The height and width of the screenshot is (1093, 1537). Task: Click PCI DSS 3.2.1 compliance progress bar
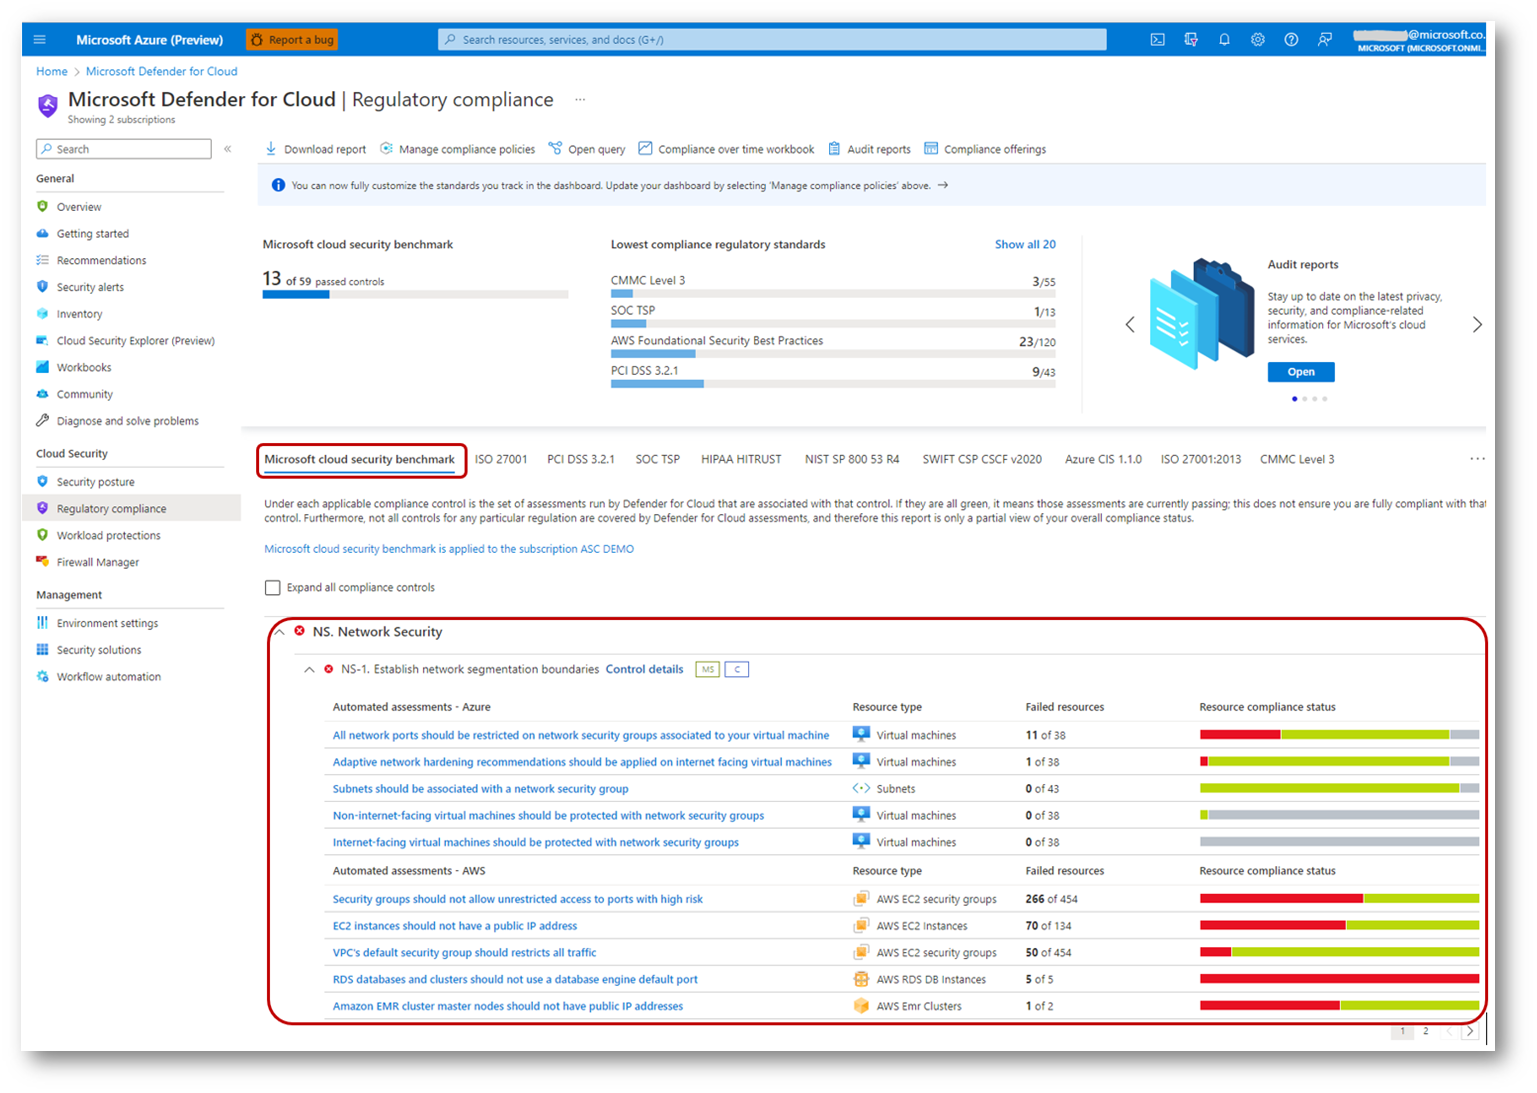pyautogui.click(x=833, y=384)
